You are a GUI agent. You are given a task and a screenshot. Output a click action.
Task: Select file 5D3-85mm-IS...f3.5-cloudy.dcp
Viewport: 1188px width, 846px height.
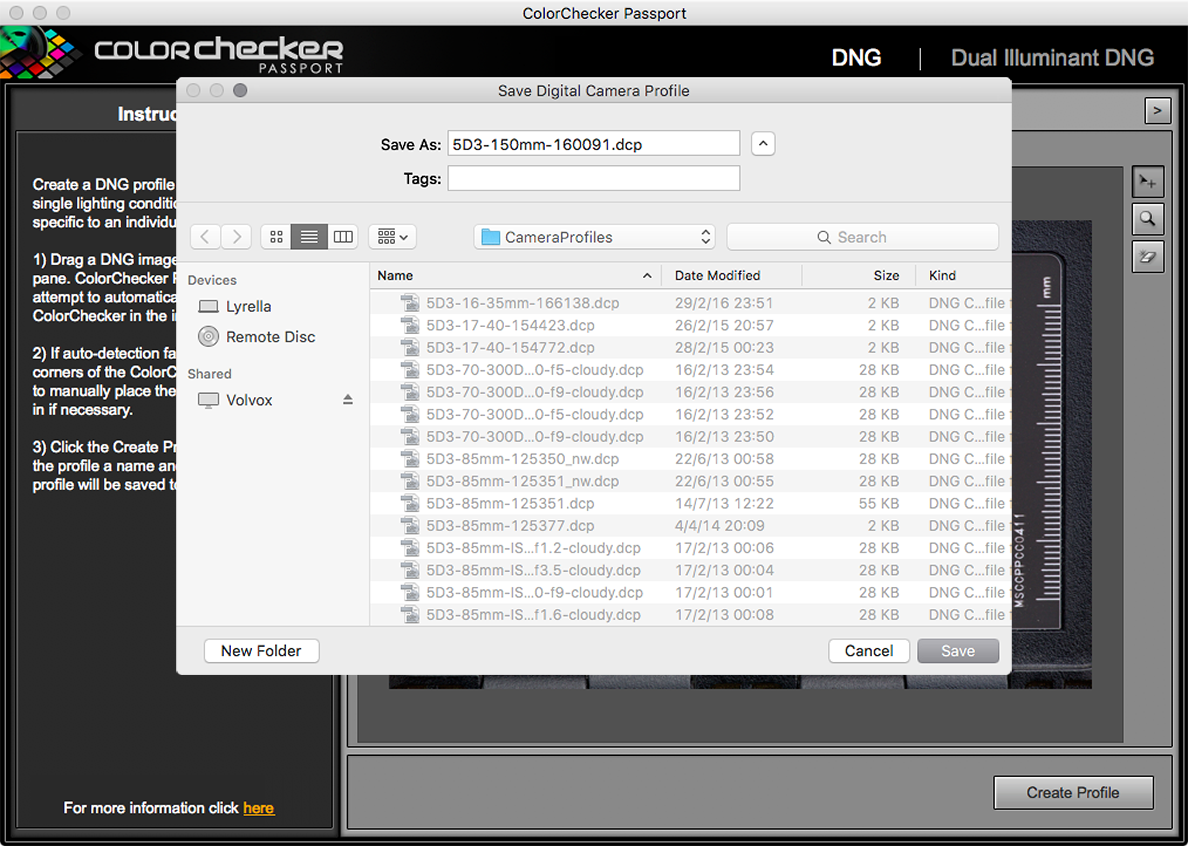click(690, 570)
